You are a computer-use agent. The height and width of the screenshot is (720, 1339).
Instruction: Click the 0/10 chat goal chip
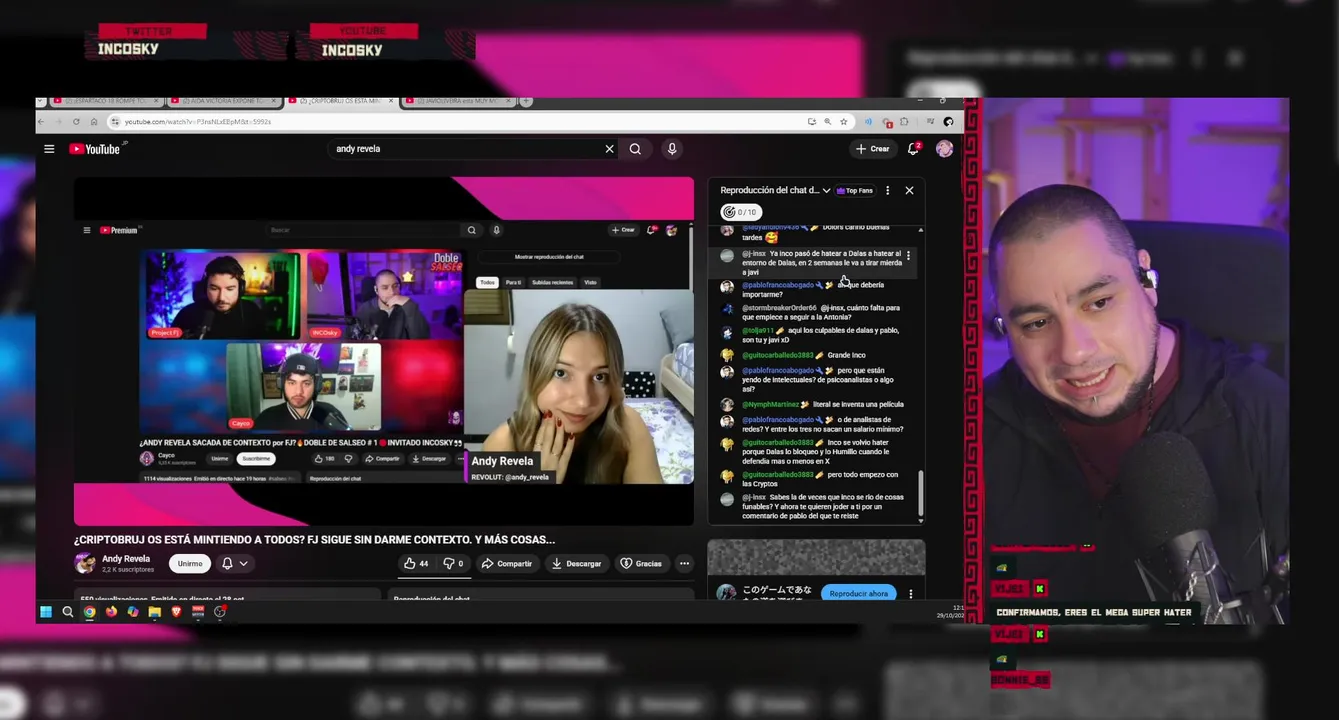[739, 212]
